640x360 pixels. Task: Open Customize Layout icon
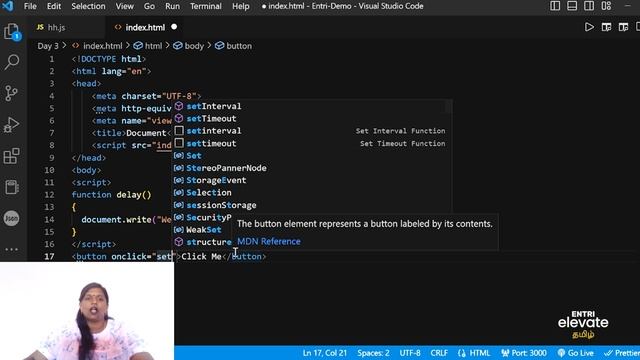pos(606,6)
